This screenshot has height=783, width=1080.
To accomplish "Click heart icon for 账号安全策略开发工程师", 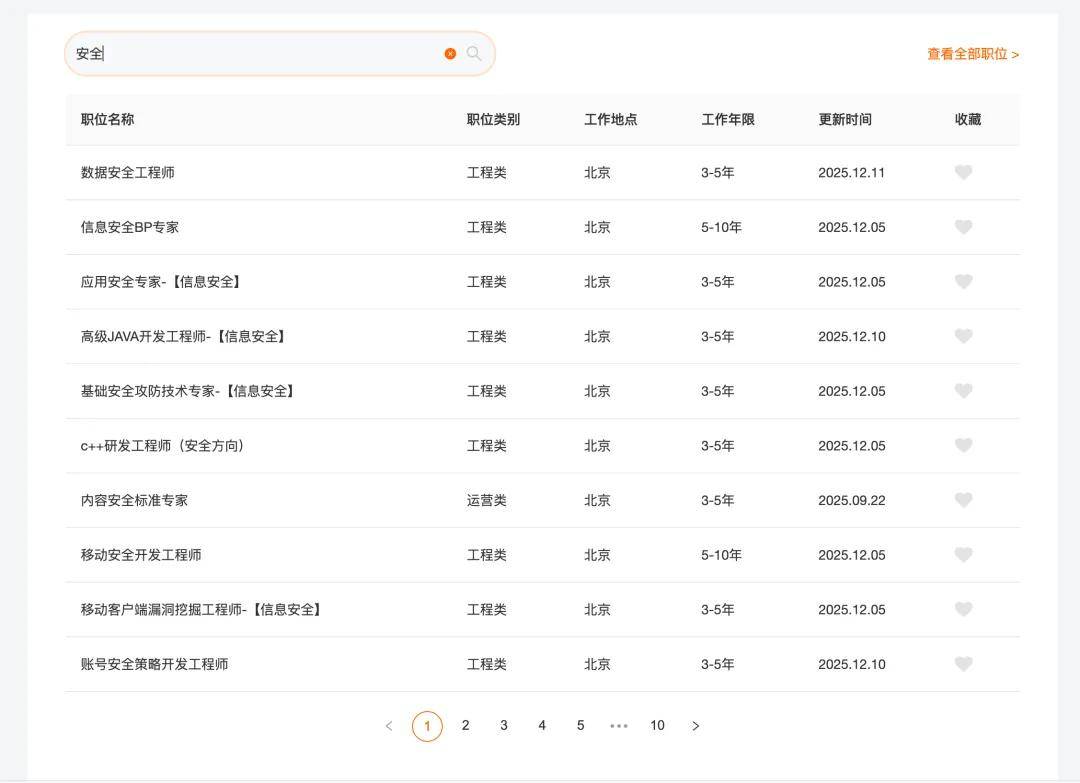I will 963,664.
